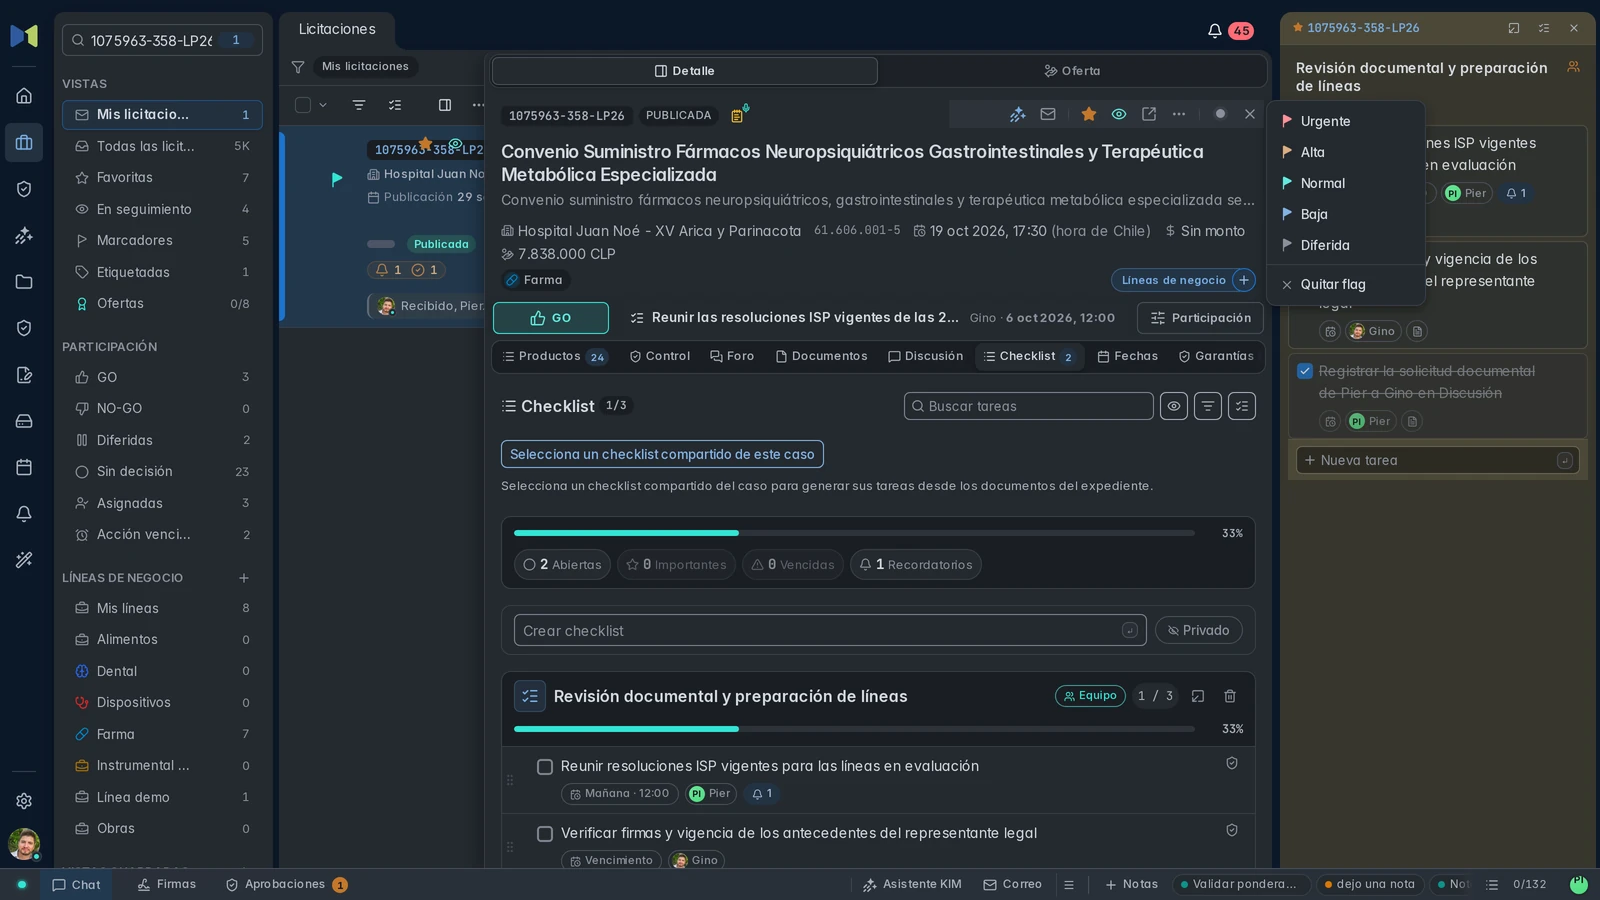This screenshot has width=1600, height=900.
Task: Toggle the eye visibility button beside Buscar tareas
Action: (1174, 406)
